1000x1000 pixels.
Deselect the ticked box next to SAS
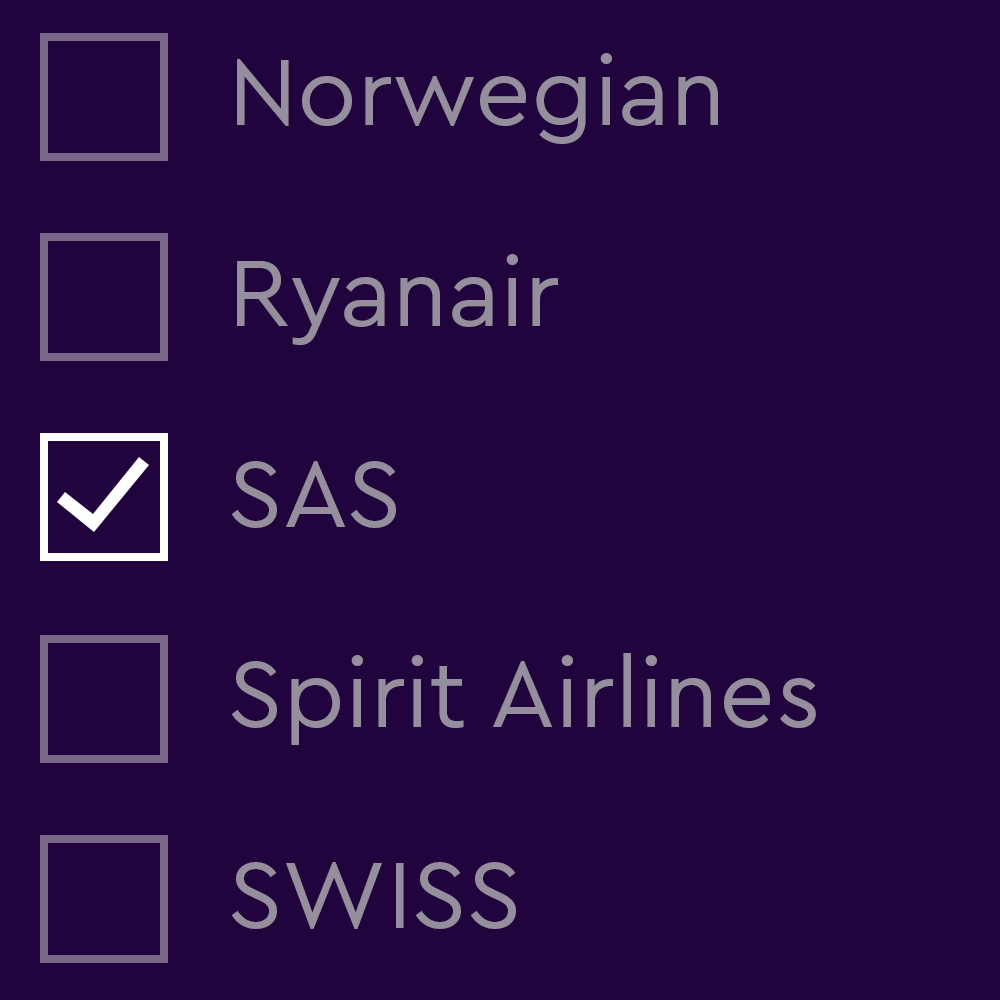pyautogui.click(x=104, y=497)
